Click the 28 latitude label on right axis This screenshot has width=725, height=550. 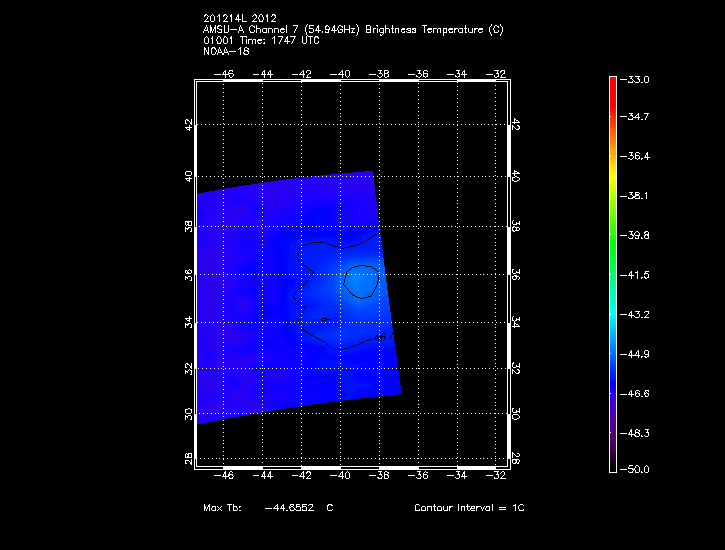515,458
